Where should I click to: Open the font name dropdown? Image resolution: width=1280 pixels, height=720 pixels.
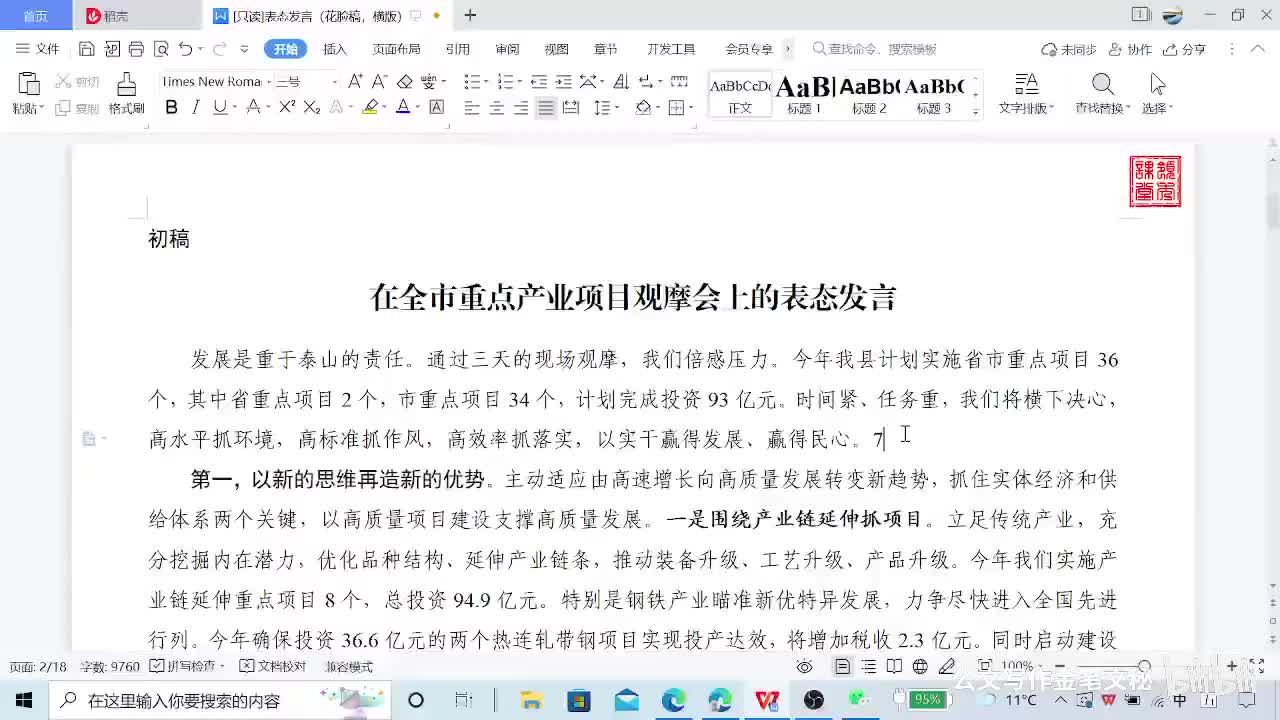point(269,82)
